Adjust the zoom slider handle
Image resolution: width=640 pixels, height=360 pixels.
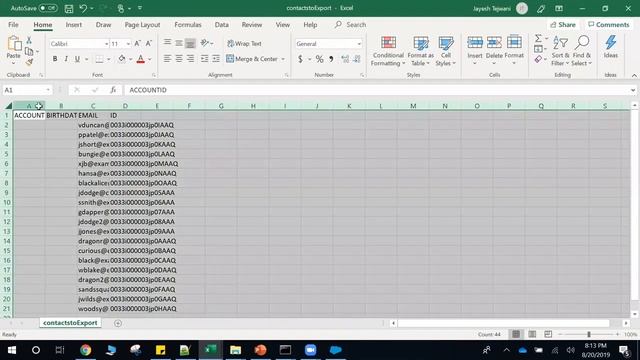(589, 334)
